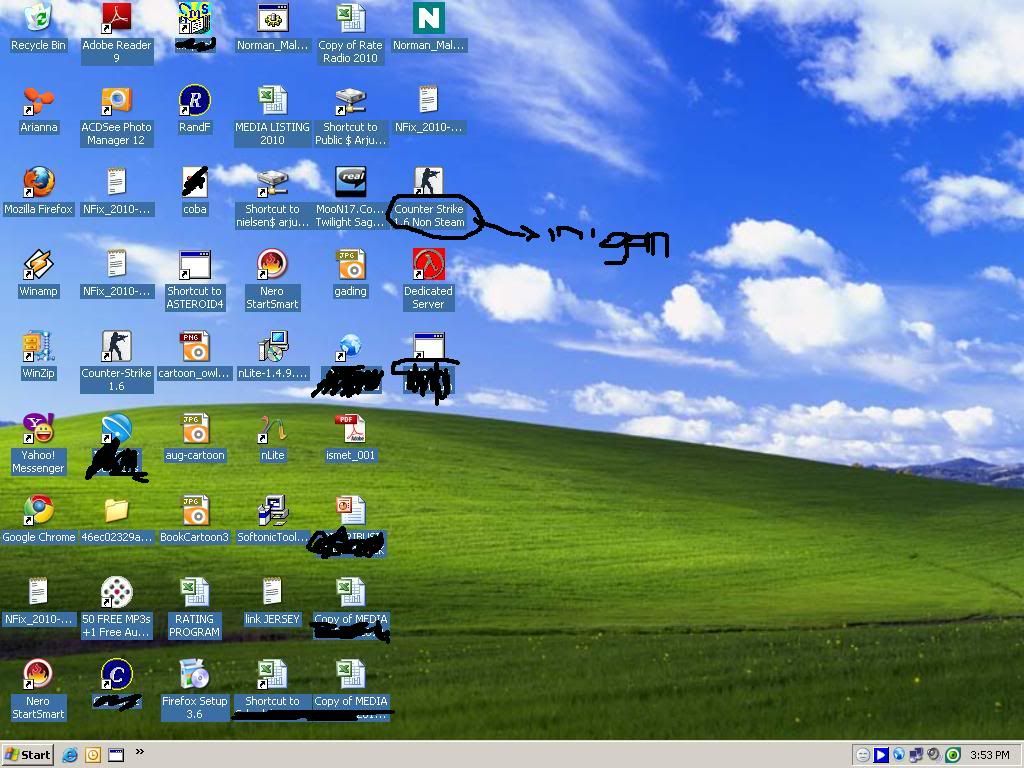Select the aug-cartoon JPG image
1024x768 pixels.
195,438
